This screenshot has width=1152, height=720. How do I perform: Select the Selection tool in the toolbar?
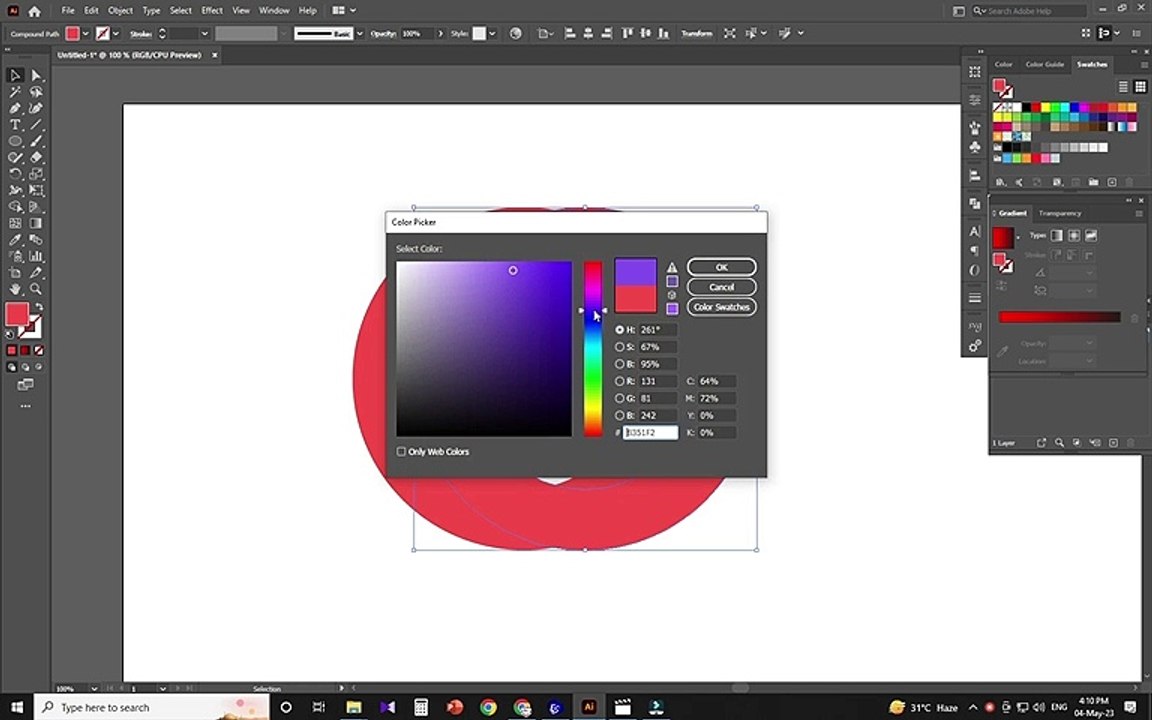coord(15,76)
